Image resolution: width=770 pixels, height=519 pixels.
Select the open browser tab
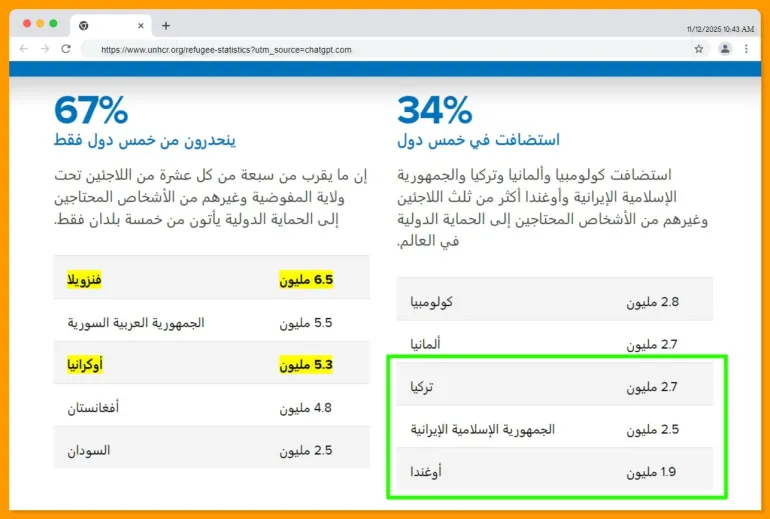[x=111, y=26]
